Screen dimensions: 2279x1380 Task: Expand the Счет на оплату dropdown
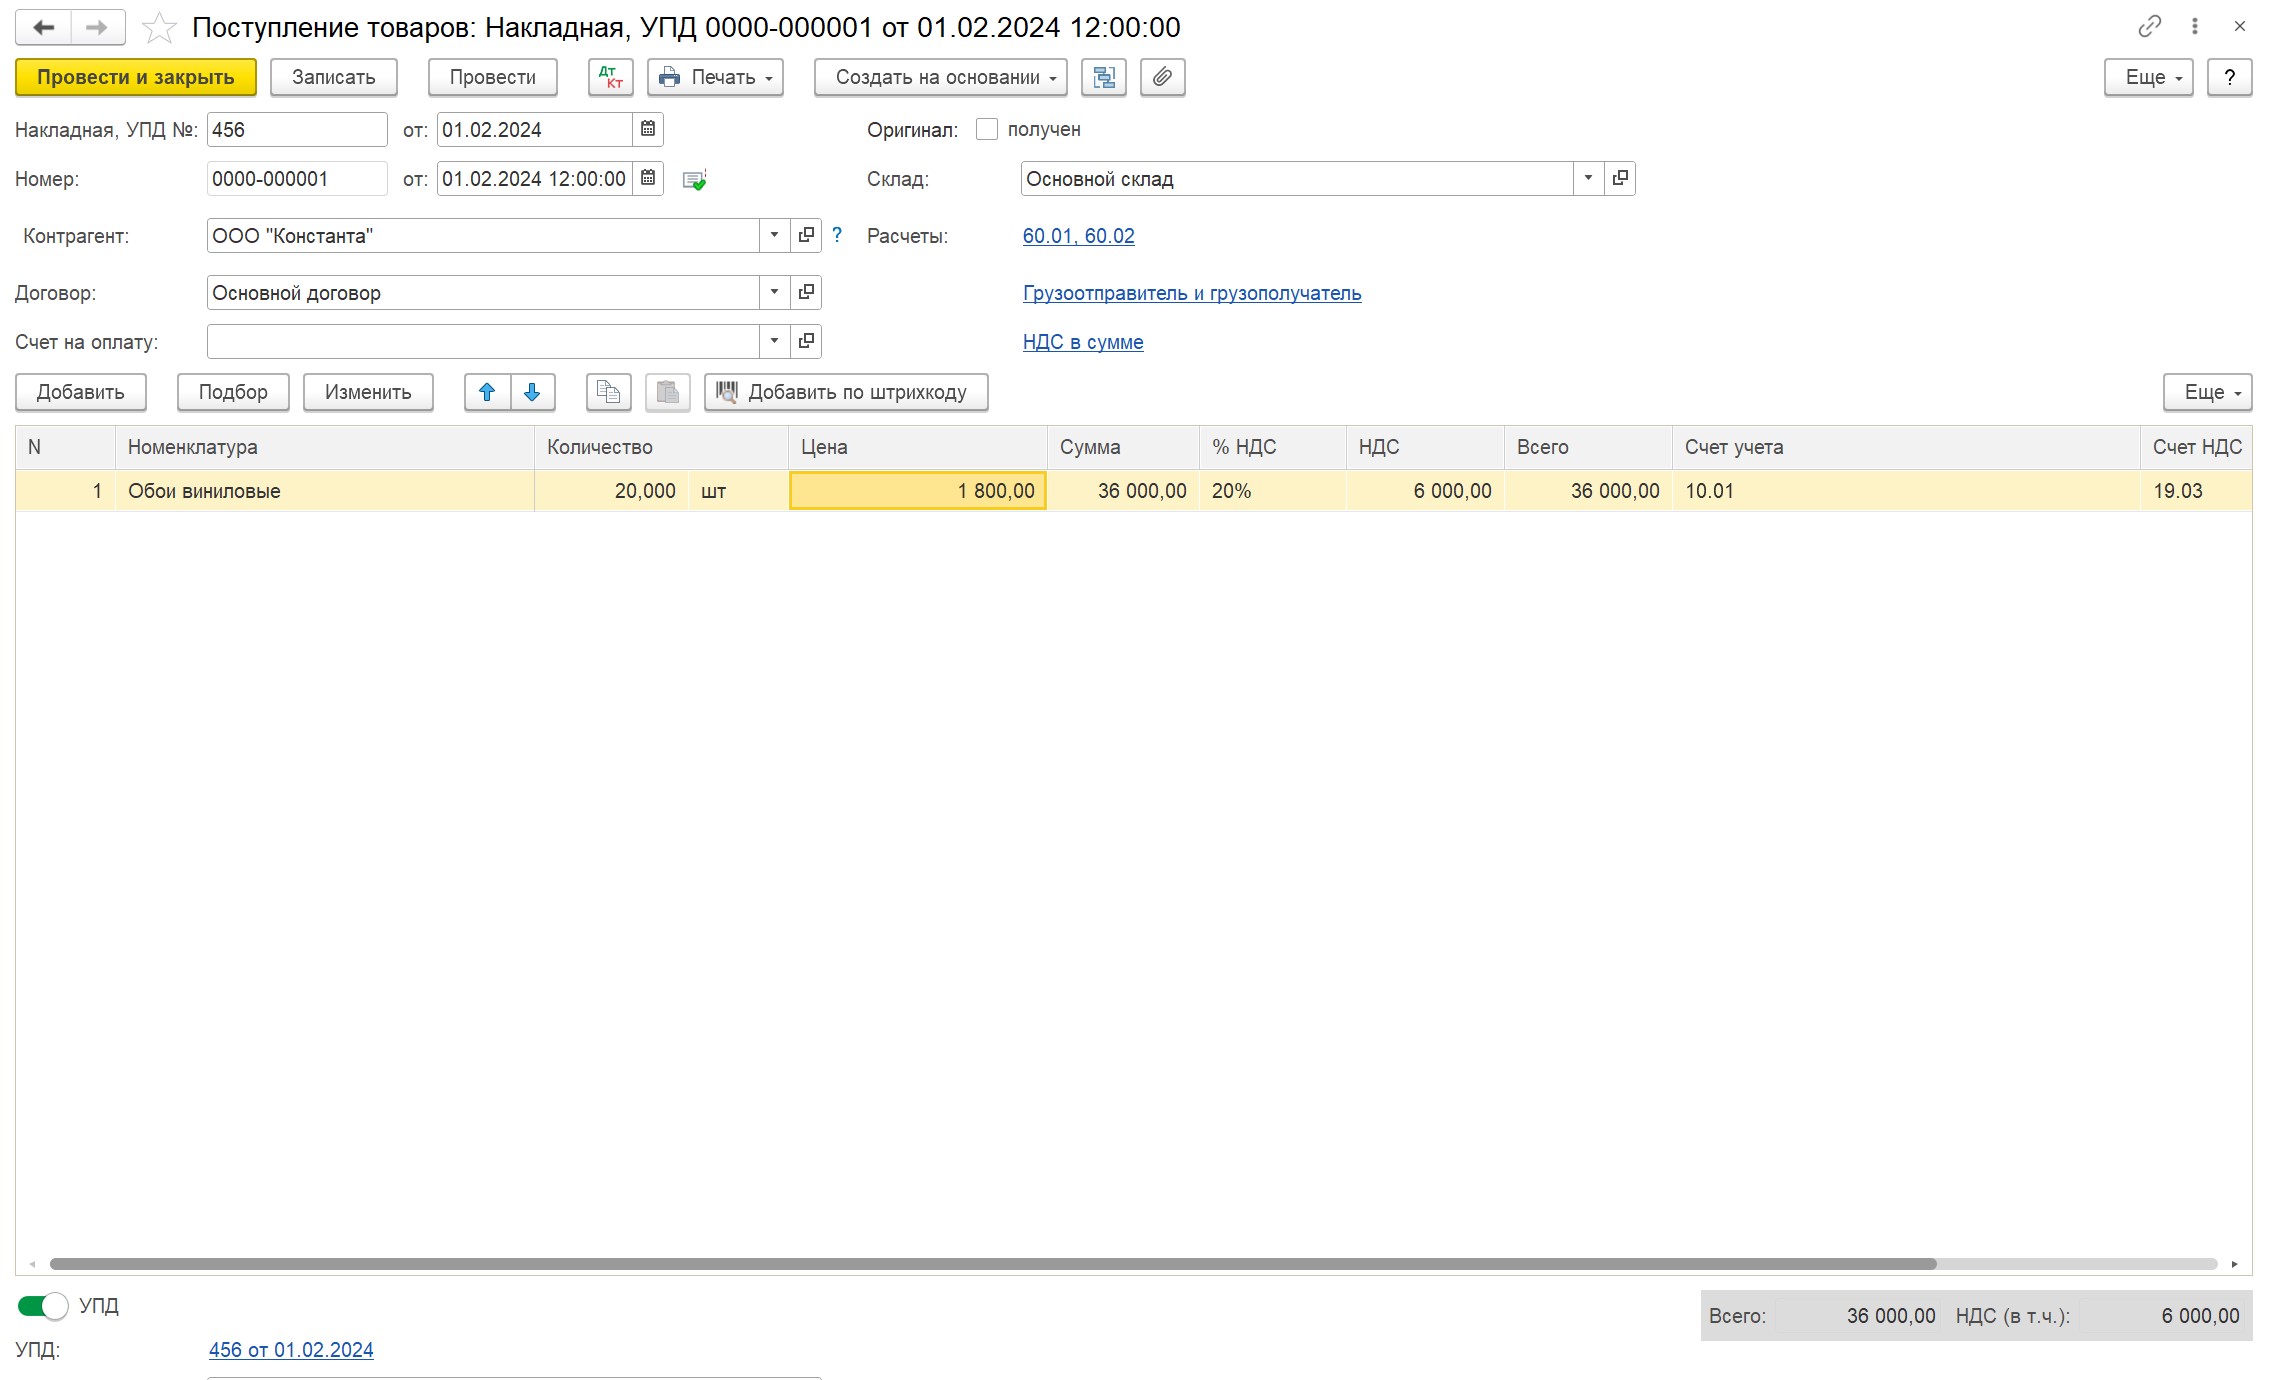pyautogui.click(x=774, y=341)
